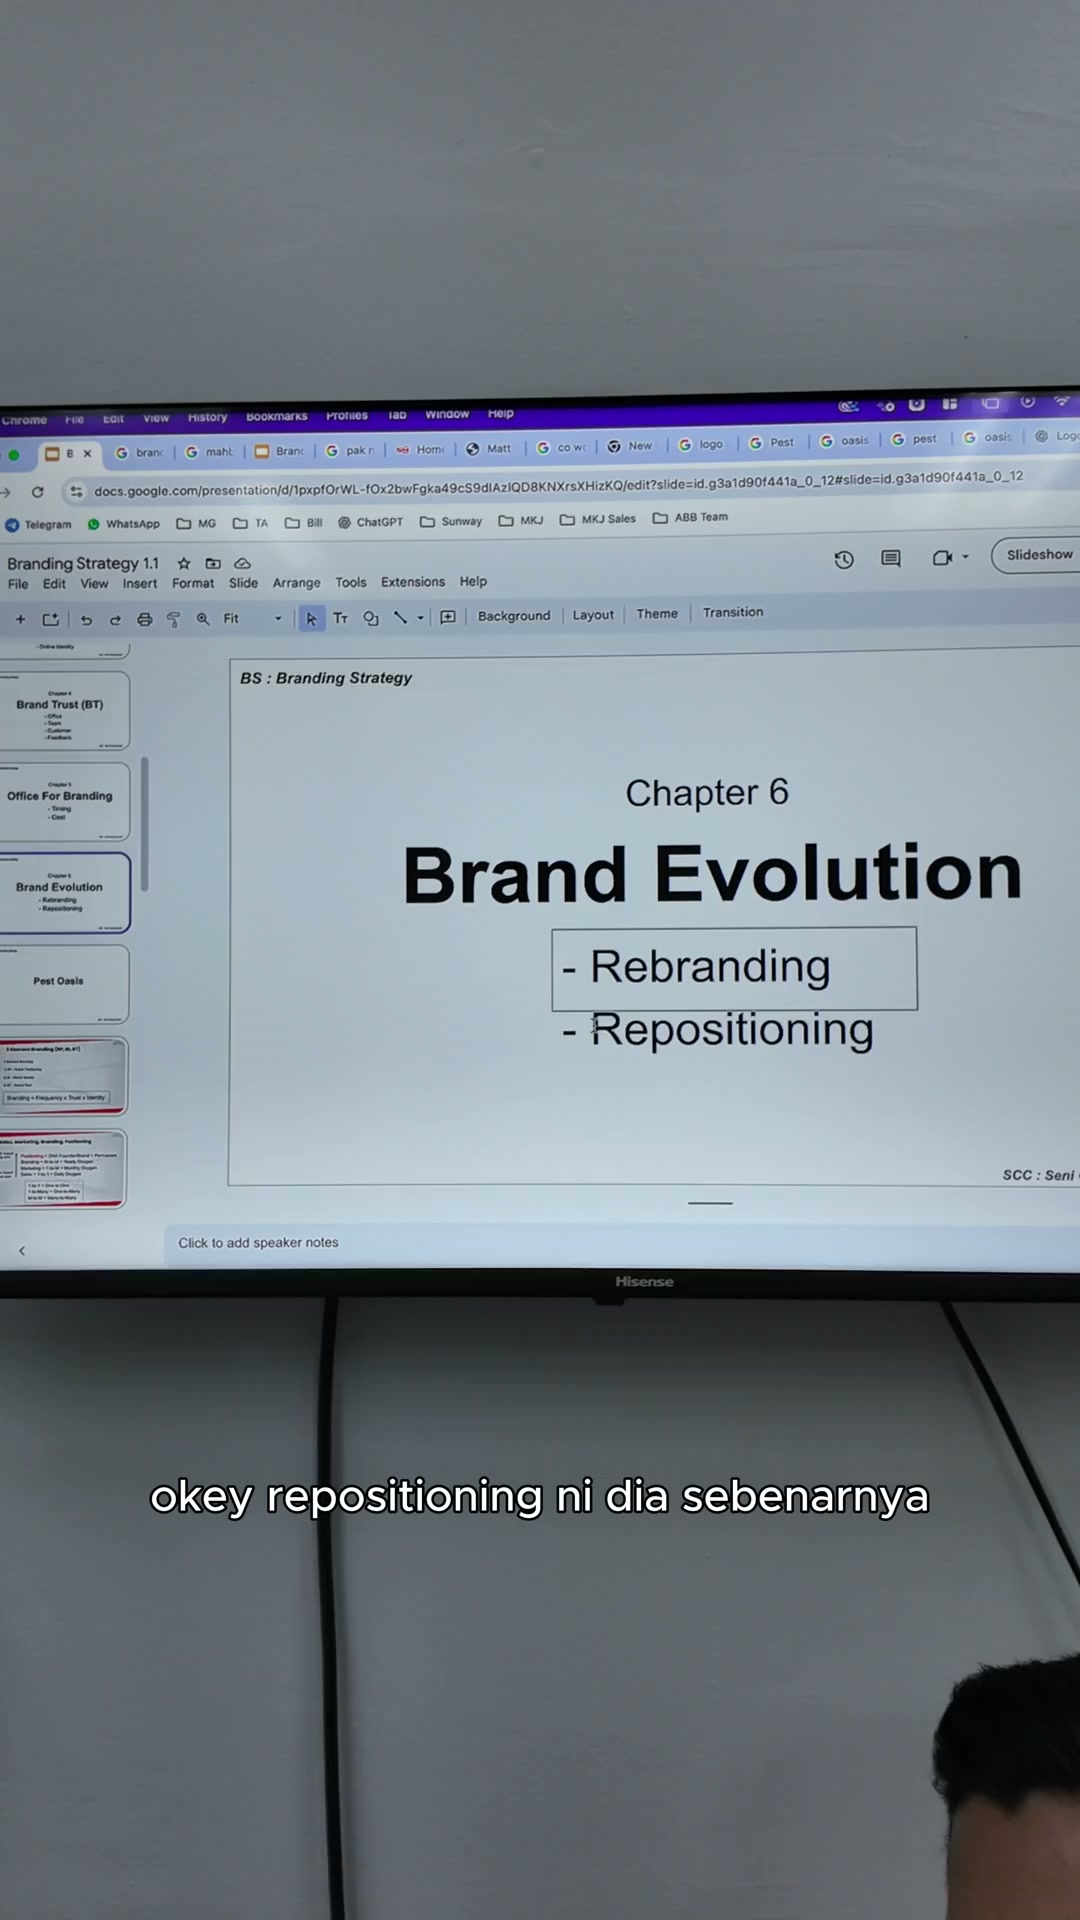Star the Branding Strategy 1.1 document
This screenshot has width=1080, height=1920.
click(184, 563)
